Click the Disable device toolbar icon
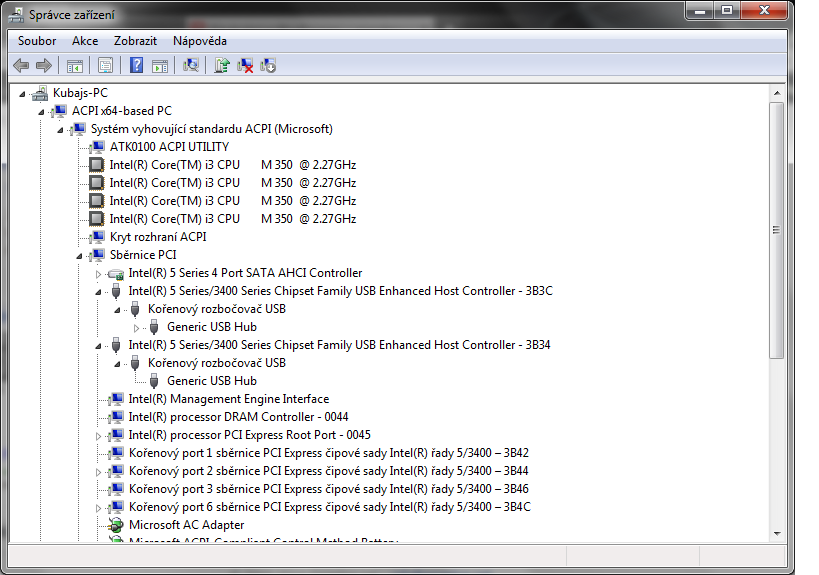Screen dimensions: 819x575 pos(268,66)
